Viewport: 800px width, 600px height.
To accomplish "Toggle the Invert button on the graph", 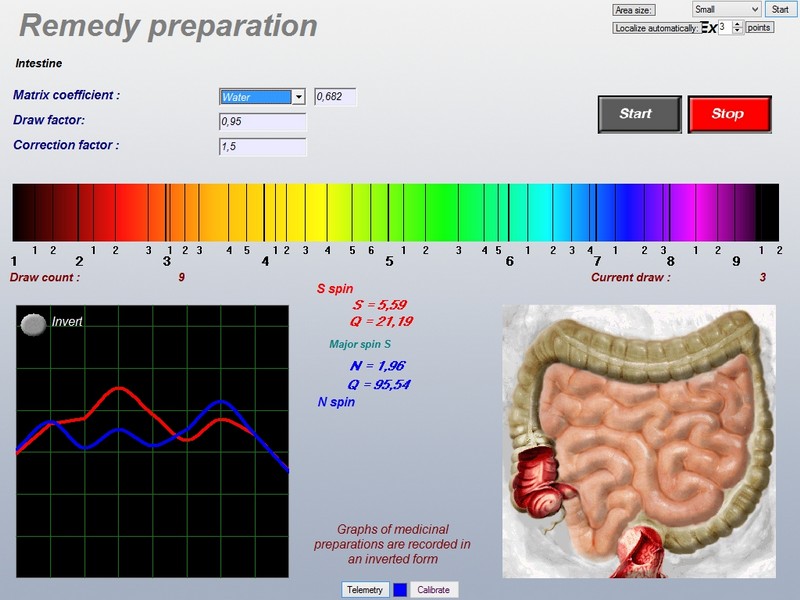I will (34, 323).
